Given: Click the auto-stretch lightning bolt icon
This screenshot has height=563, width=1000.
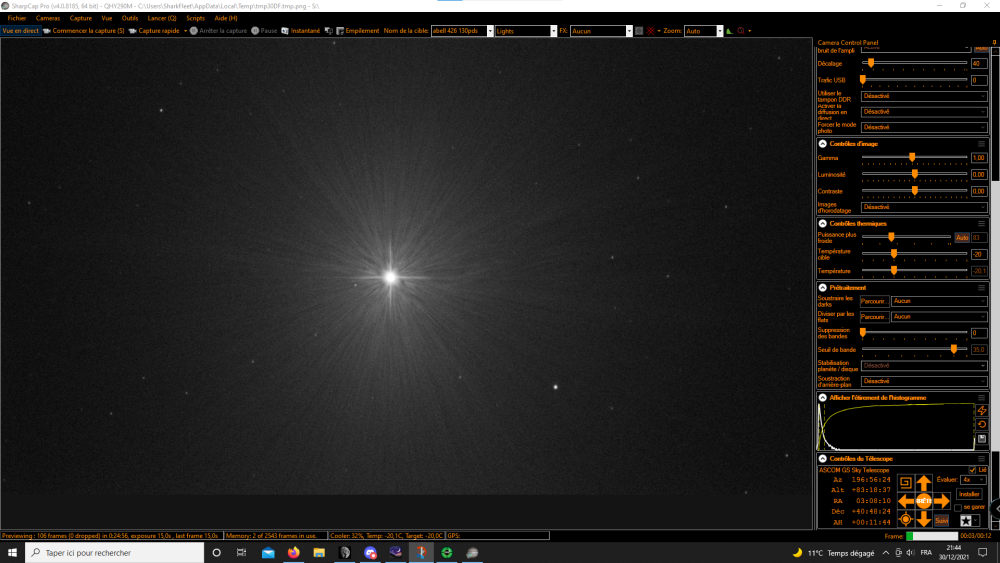Looking at the screenshot, I should 982,411.
